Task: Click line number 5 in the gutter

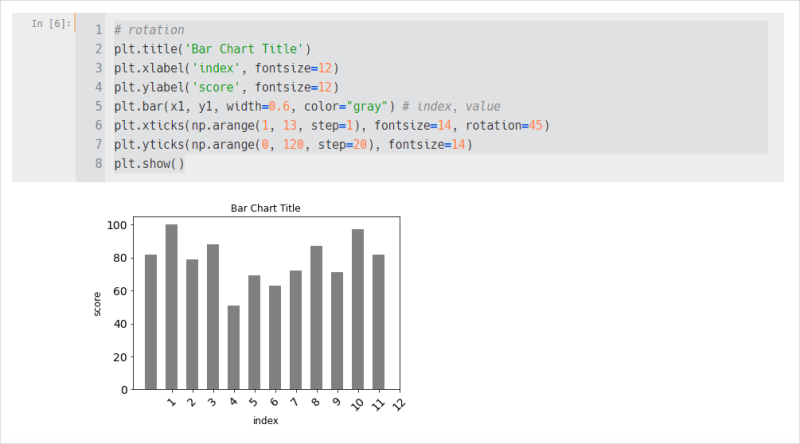Action: click(x=98, y=107)
